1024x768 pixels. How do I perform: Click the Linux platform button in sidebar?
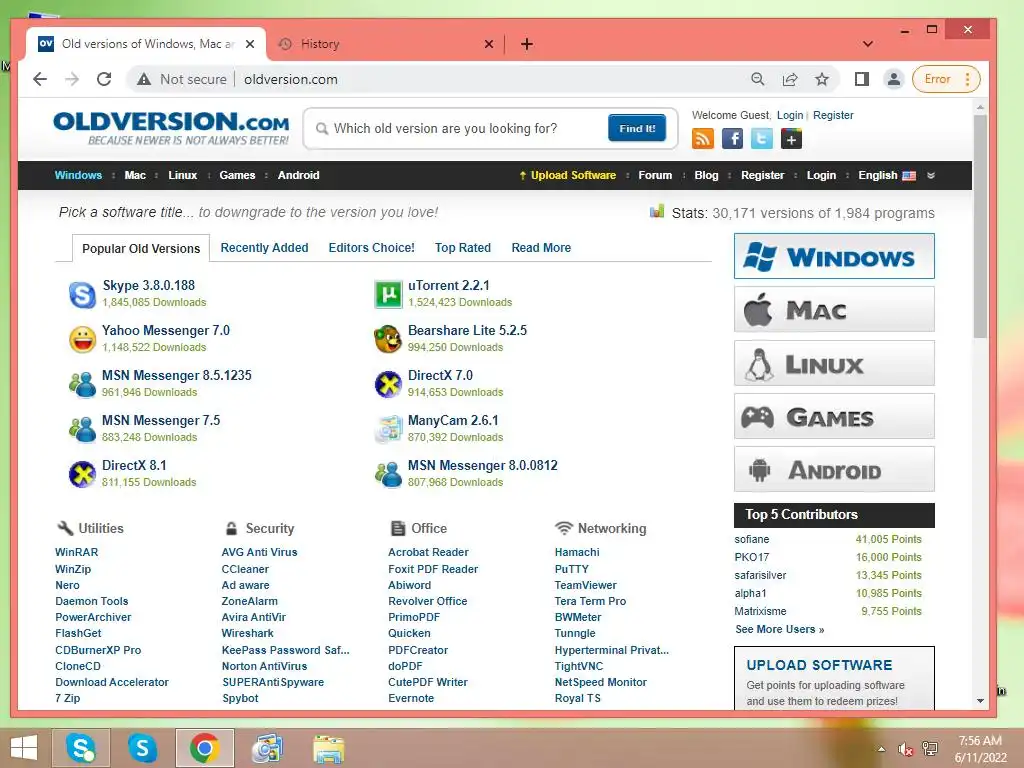pyautogui.click(x=835, y=363)
